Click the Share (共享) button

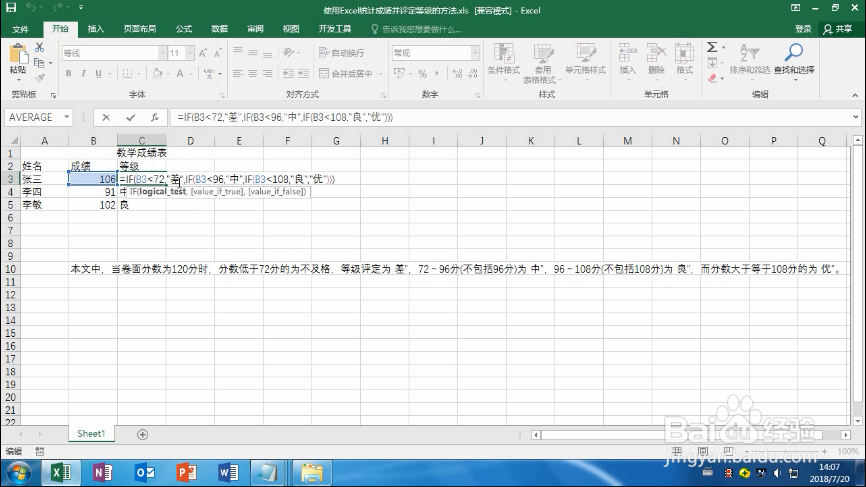pos(838,29)
